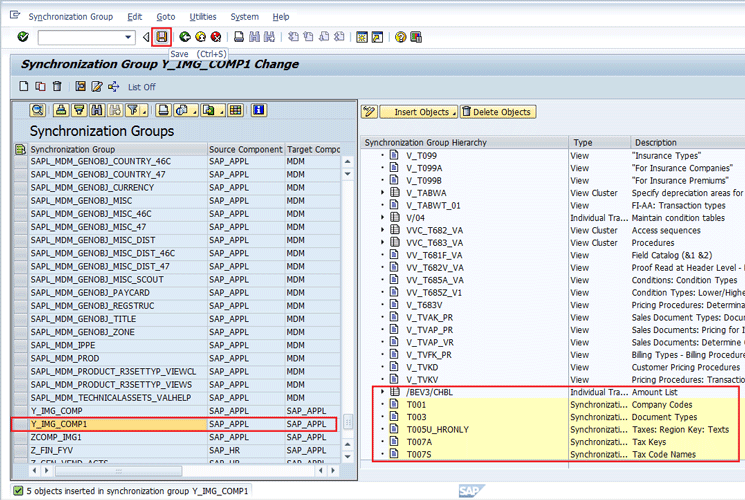Click the blue Information icon in list toolbar

(258, 110)
